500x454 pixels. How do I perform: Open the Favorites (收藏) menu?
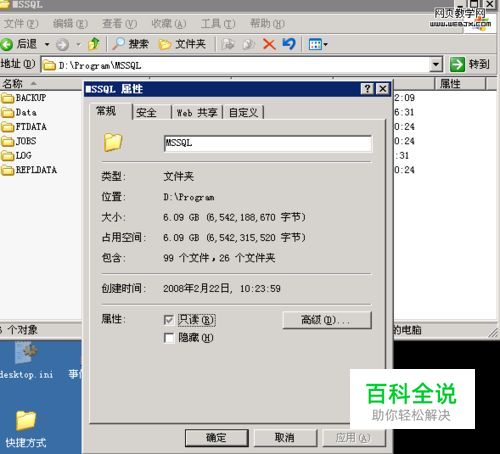(x=168, y=24)
